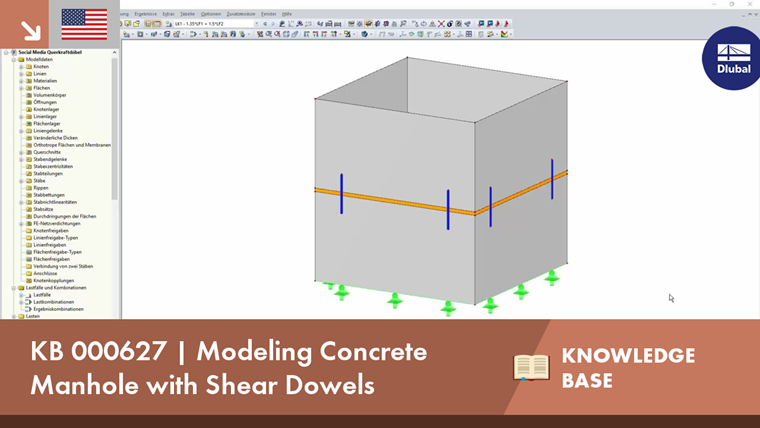Click the red X delete toolbar icon
Image resolution: width=760 pixels, height=428 pixels.
(x=441, y=24)
